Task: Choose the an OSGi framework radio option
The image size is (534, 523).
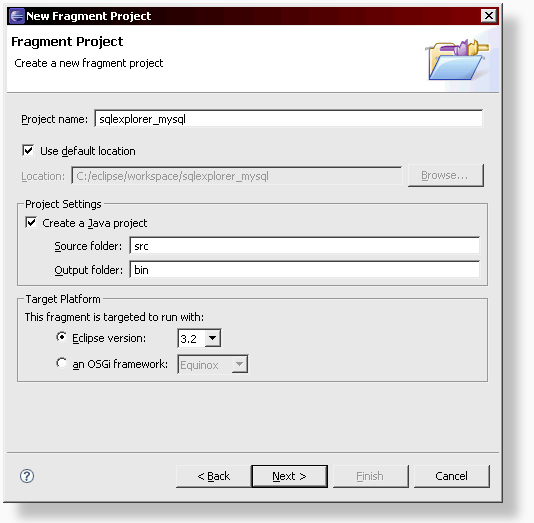Action: tap(61, 363)
